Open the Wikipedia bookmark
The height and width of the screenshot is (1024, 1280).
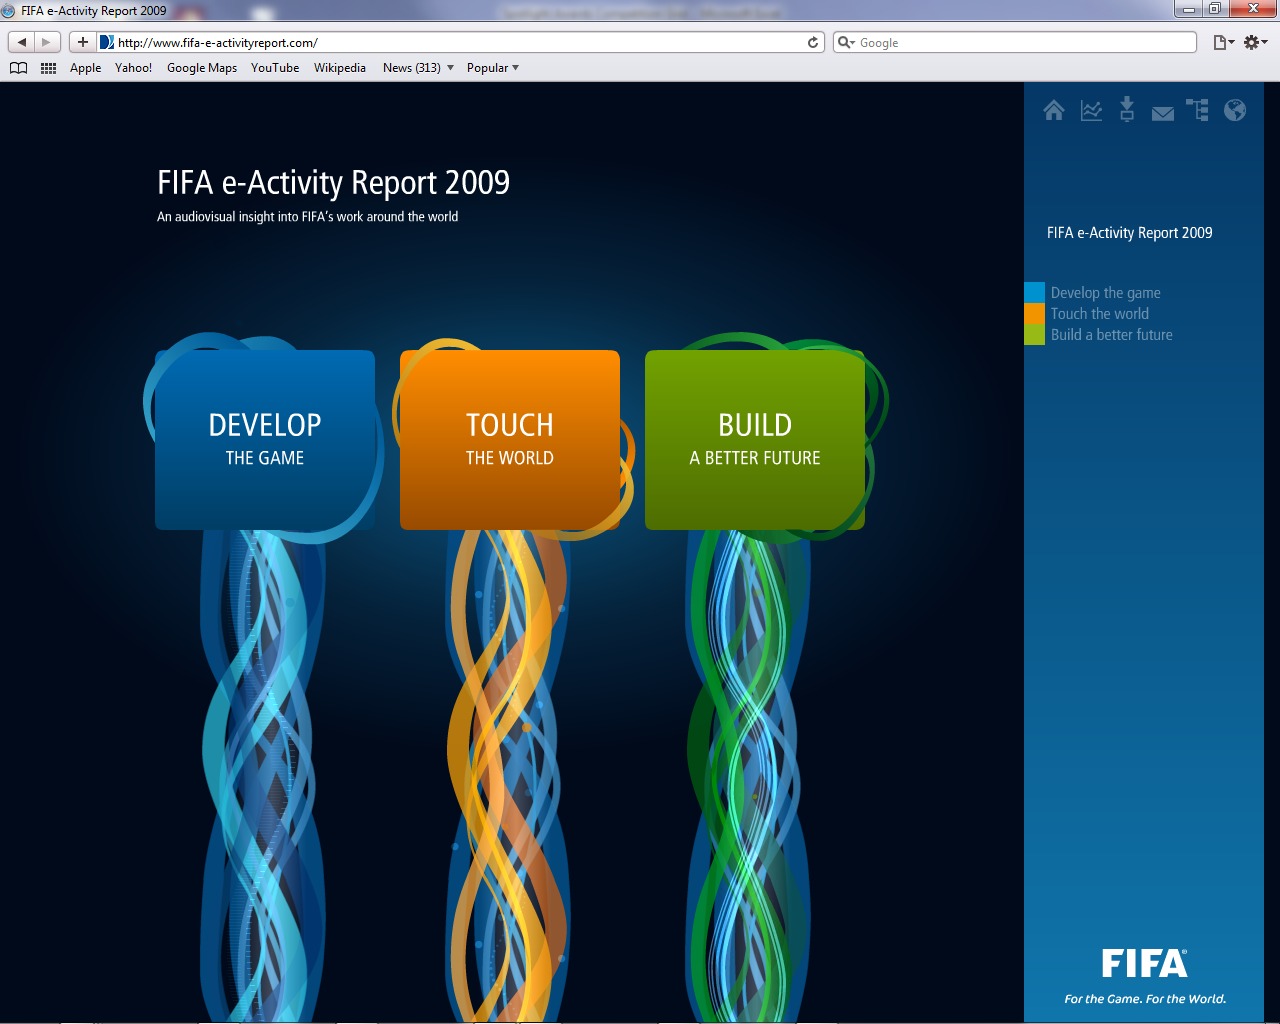pos(339,68)
